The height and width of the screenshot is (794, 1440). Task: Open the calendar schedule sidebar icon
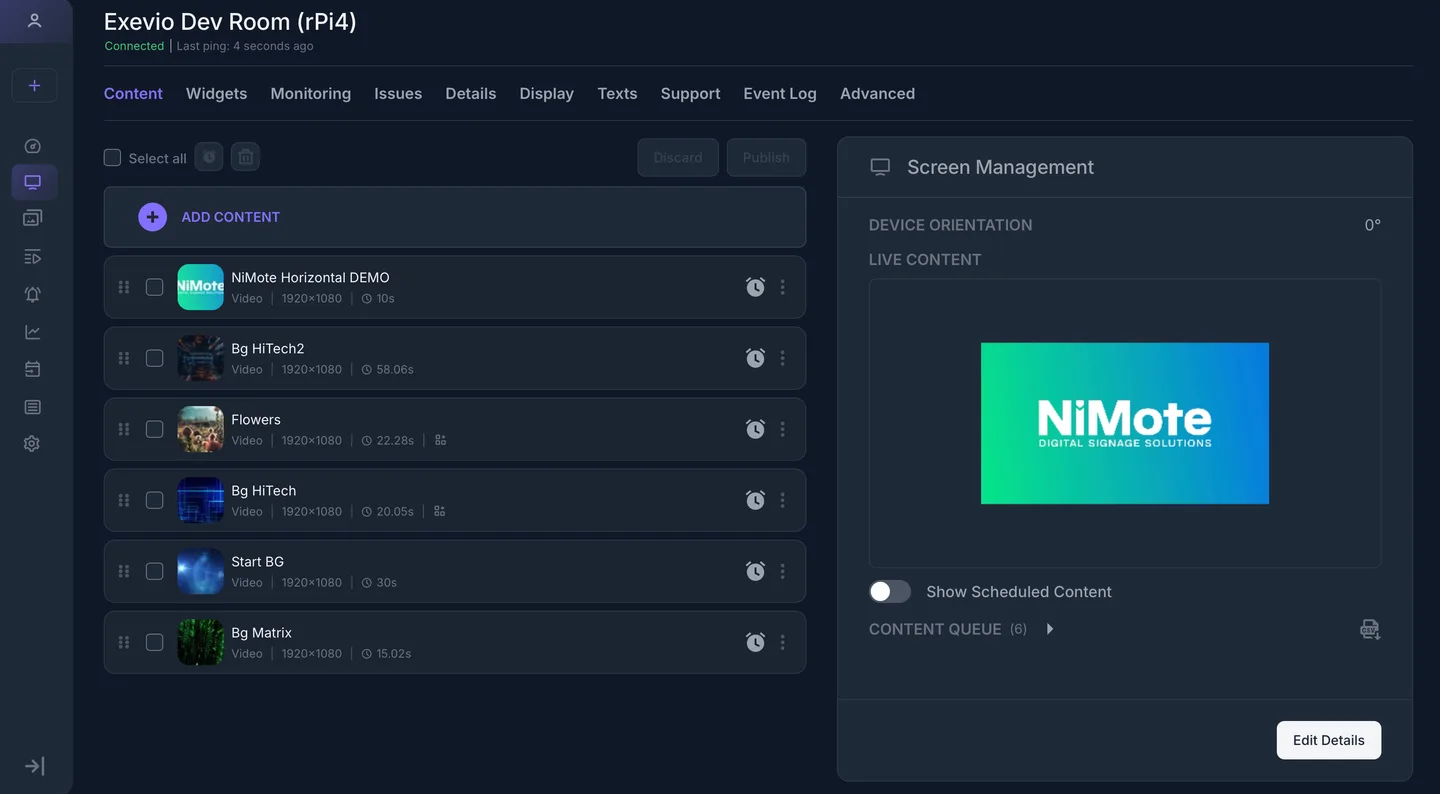pos(33,369)
